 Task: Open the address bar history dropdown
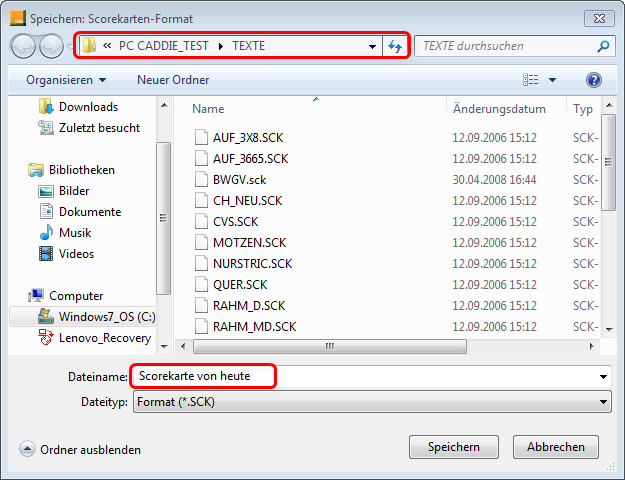click(x=372, y=46)
